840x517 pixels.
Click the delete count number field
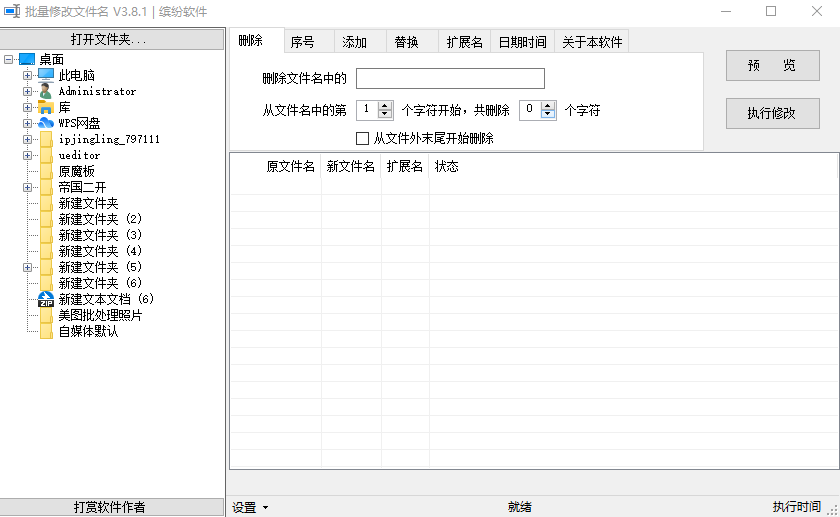tap(530, 110)
